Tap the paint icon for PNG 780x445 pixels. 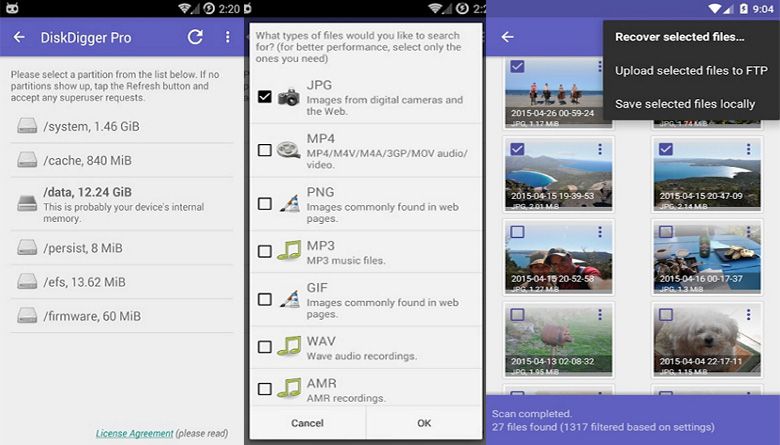click(290, 203)
